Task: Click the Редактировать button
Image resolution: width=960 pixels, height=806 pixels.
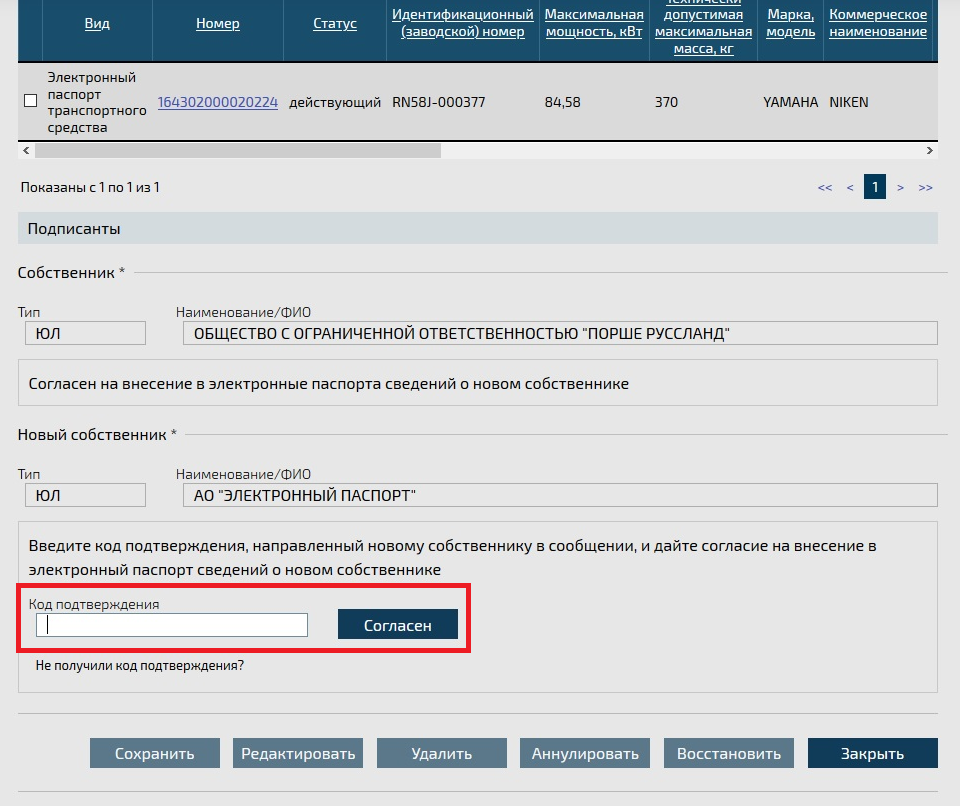Action: click(x=298, y=753)
